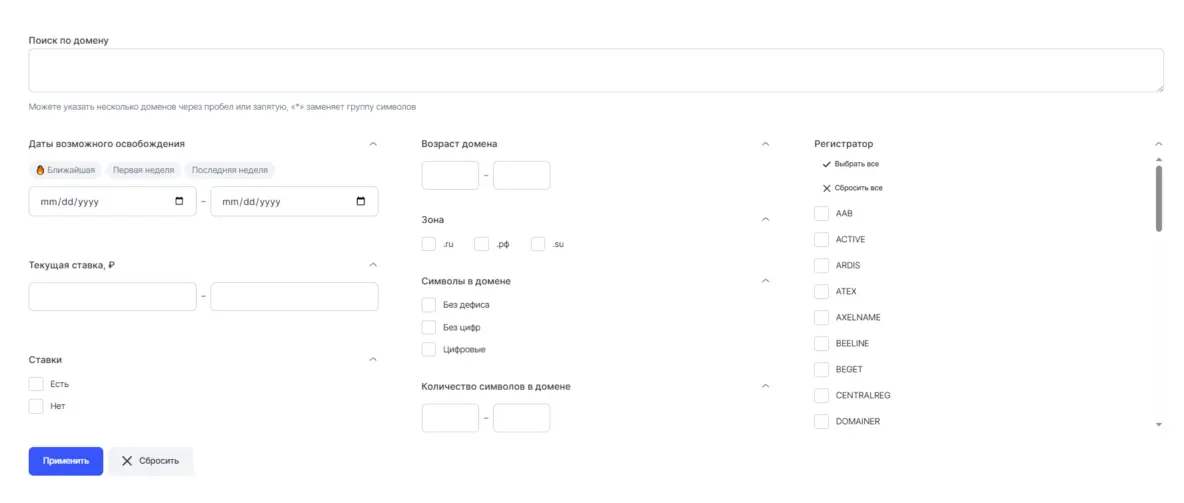Click the registrar list scroll-down arrow
The height and width of the screenshot is (503, 1184).
point(1159,425)
